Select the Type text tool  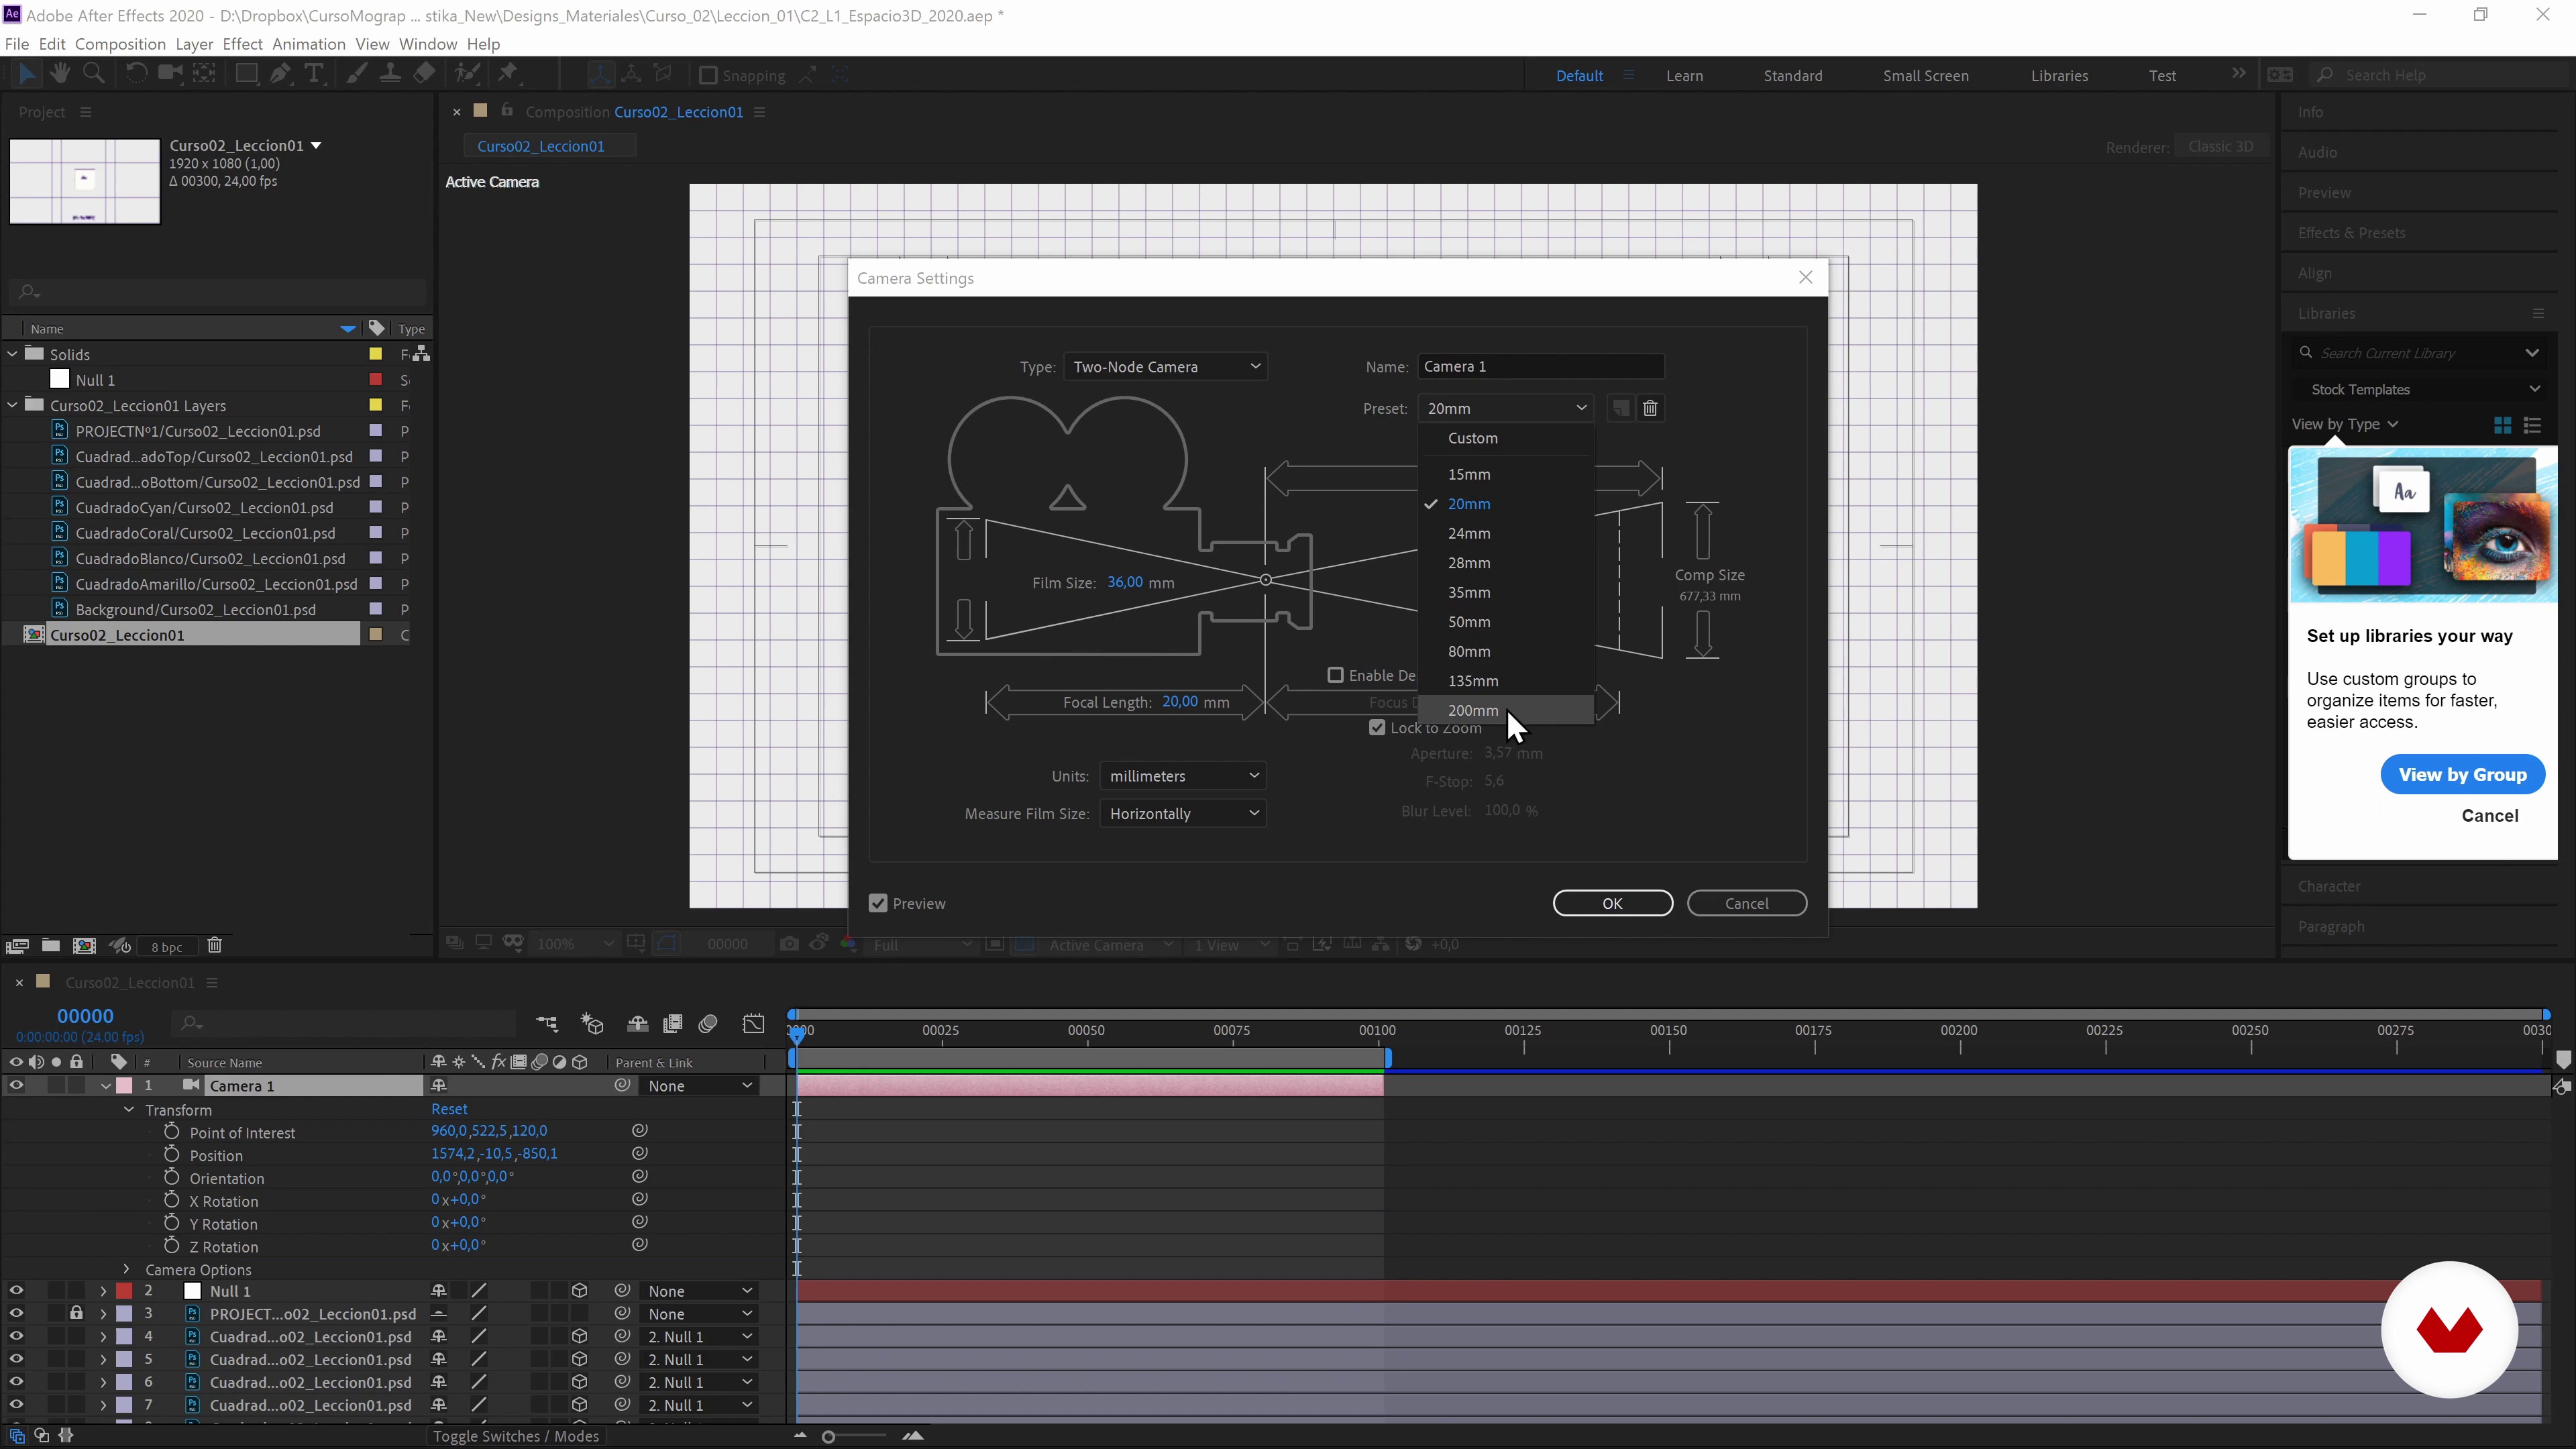click(x=314, y=73)
